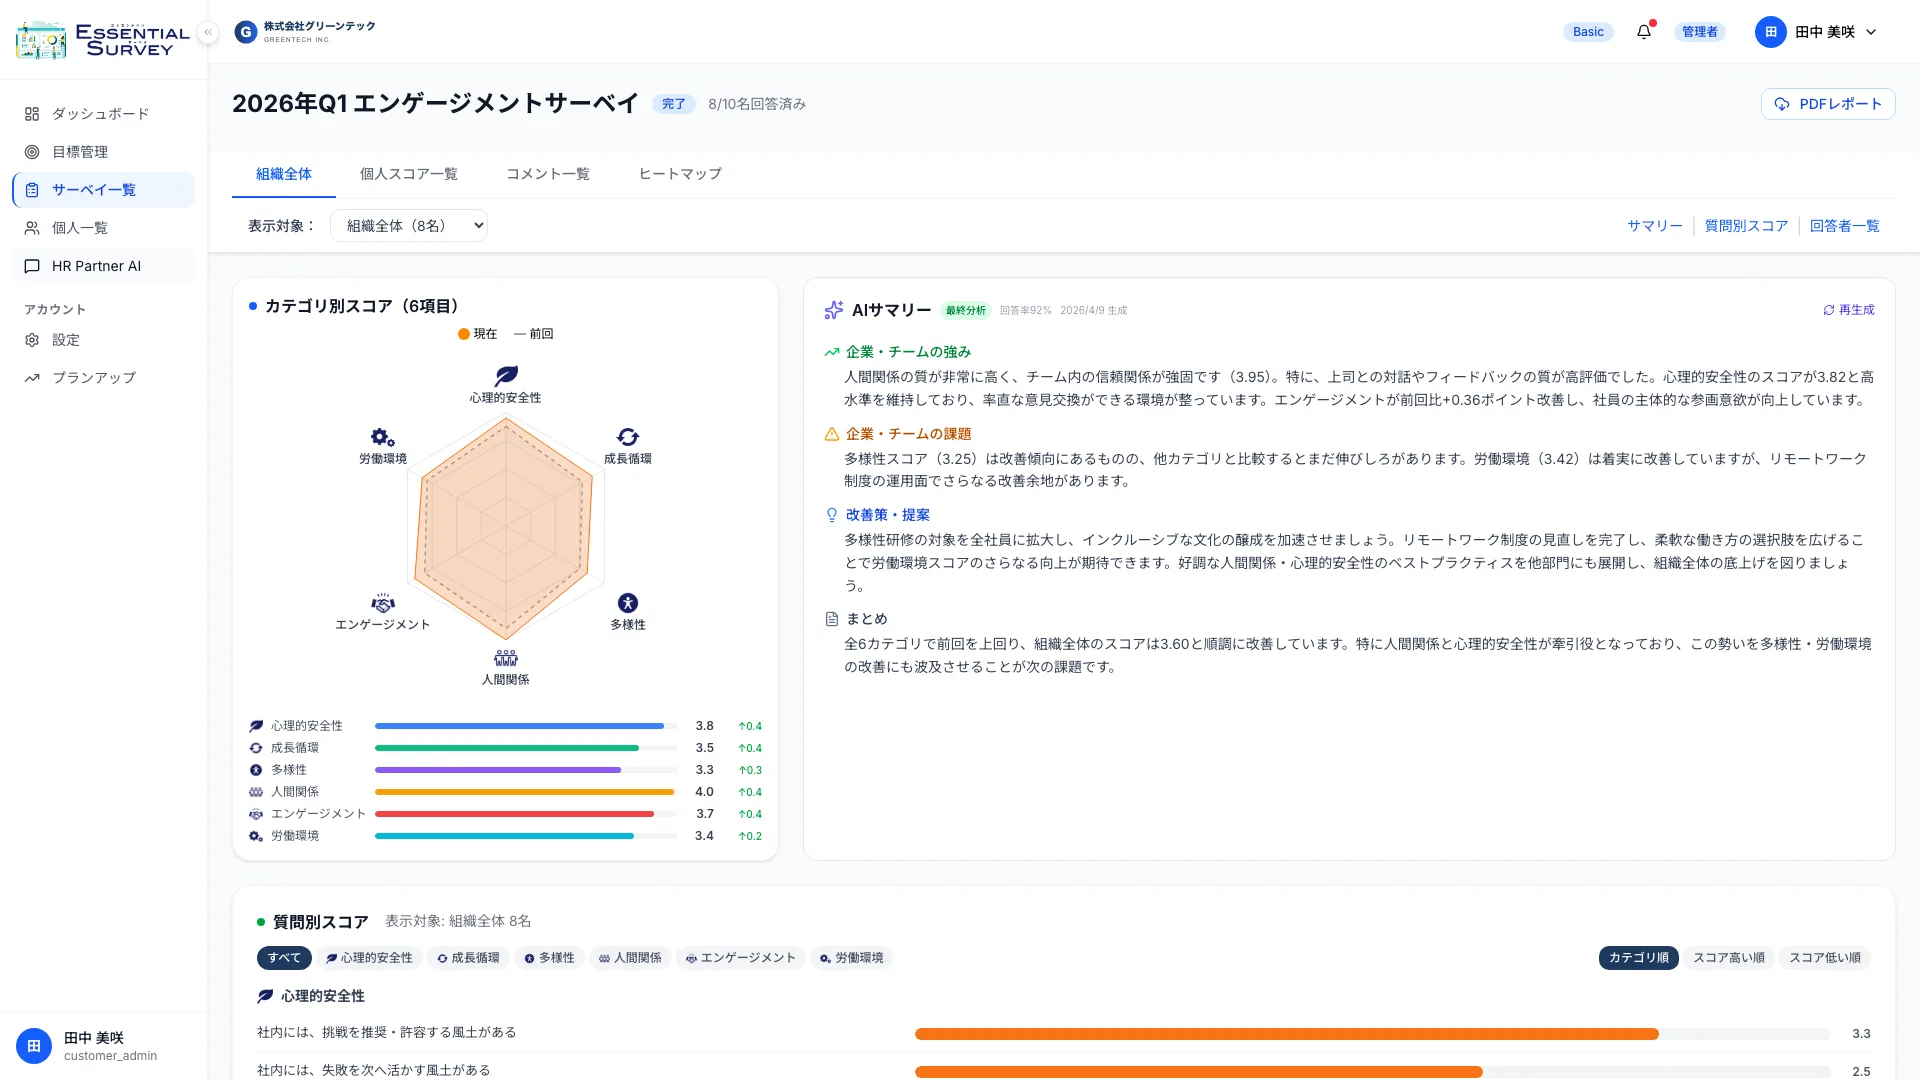
Task: Sort questions by スコア低い順
Action: tap(1824, 958)
